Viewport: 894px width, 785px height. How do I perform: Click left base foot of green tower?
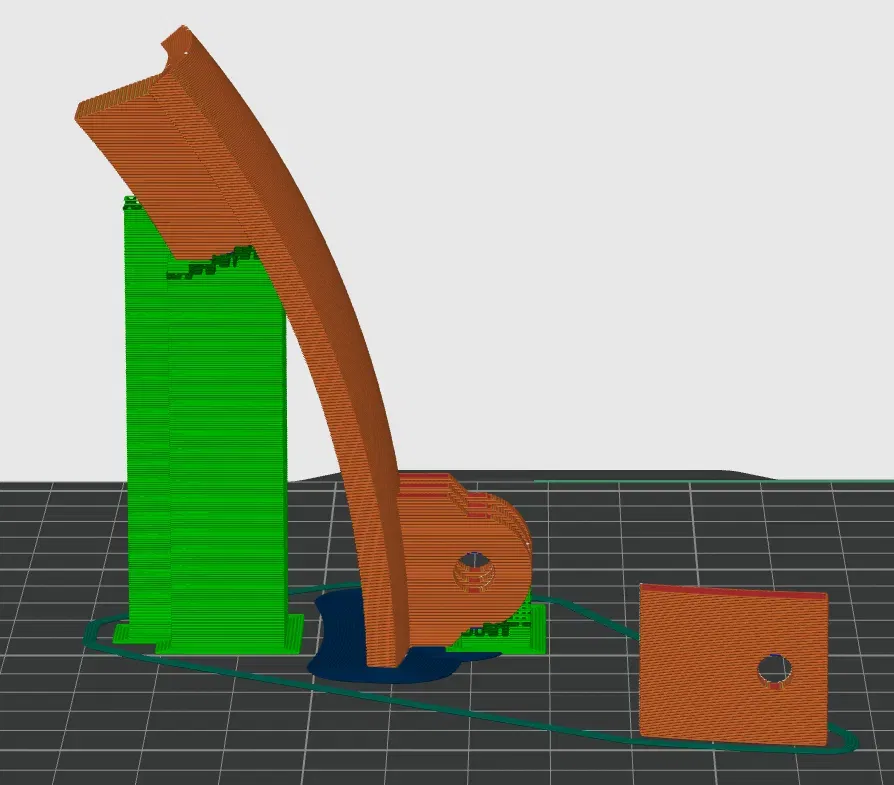pyautogui.click(x=121, y=633)
